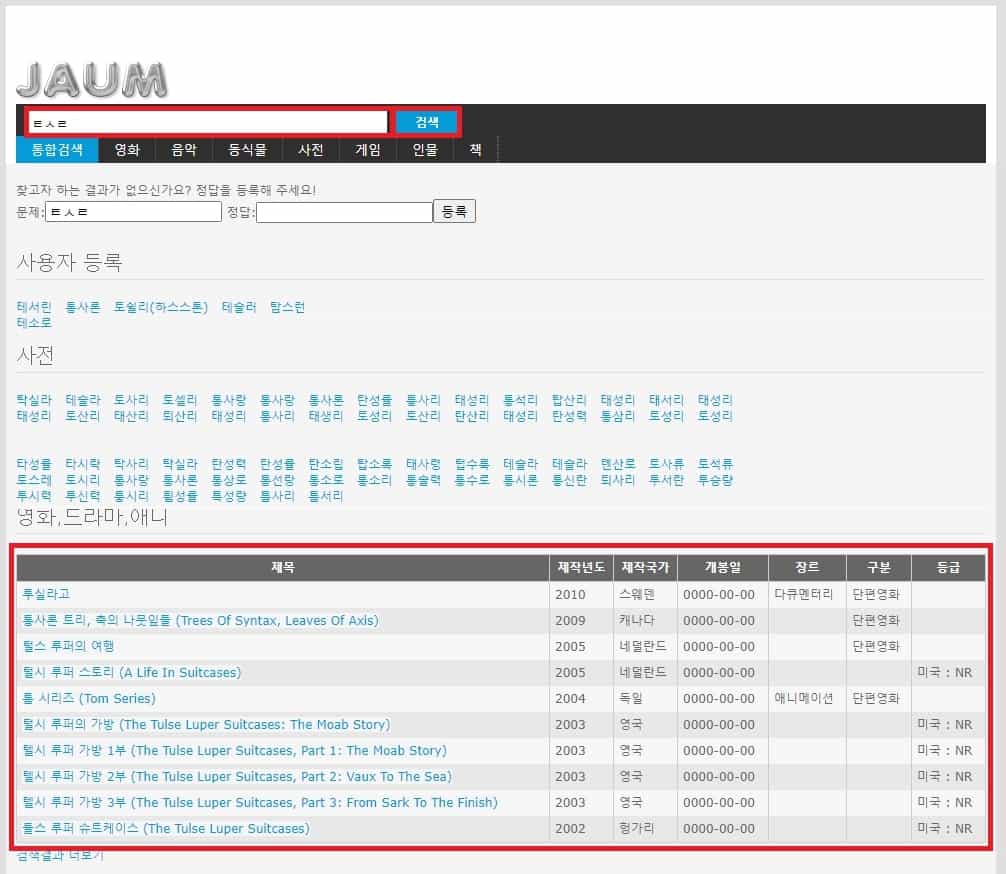Select the 사전 tab in navigation bar
The image size is (1006, 874).
click(311, 150)
